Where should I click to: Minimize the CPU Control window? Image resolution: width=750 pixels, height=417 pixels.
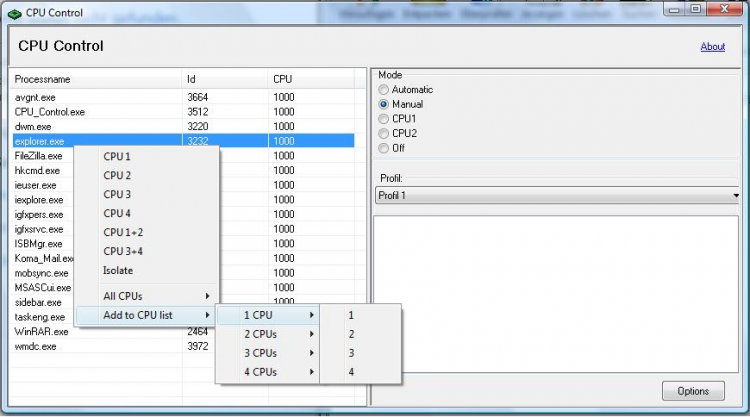(674, 9)
